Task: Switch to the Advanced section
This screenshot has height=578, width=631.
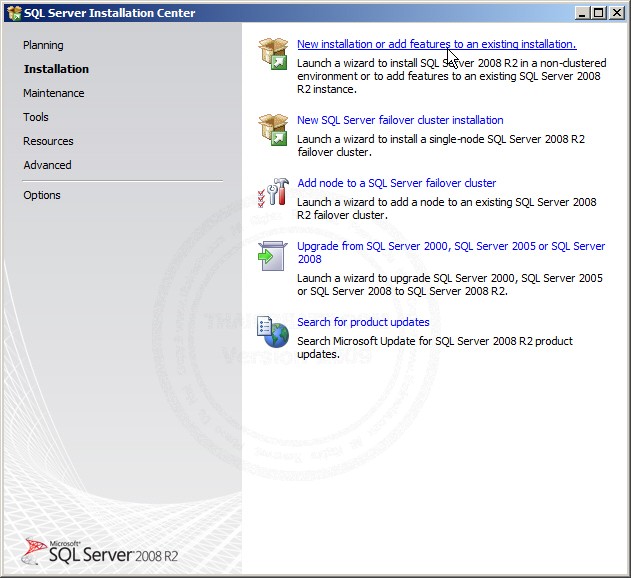Action: [47, 165]
